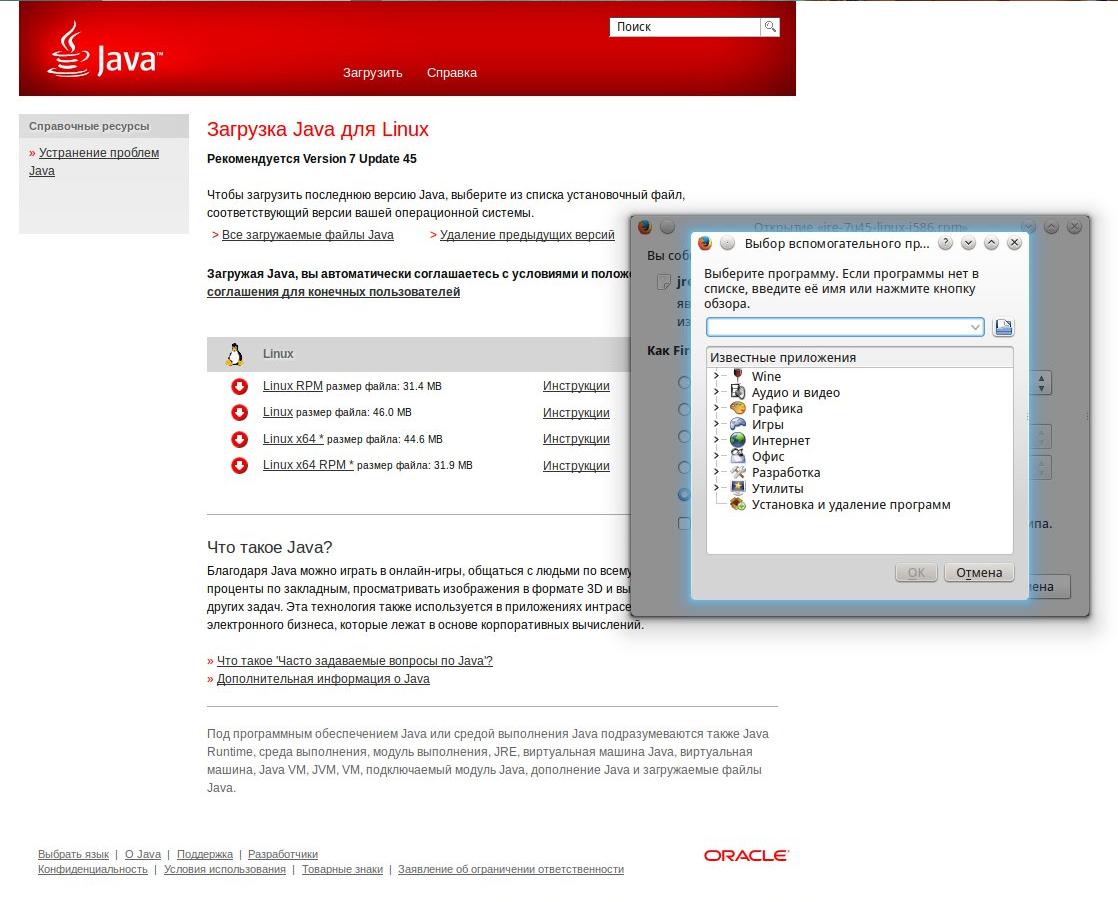Click the Выбрать язык footer link
This screenshot has width=1118, height=902.
pos(73,854)
